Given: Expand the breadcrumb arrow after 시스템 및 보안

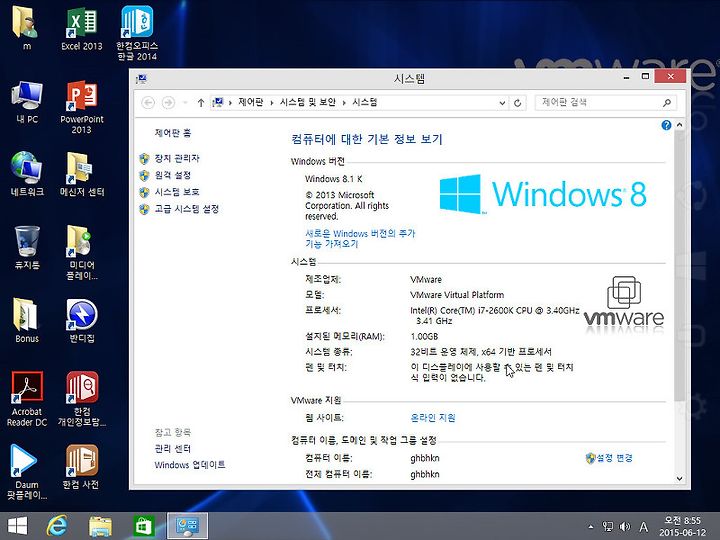Looking at the screenshot, I should (x=344, y=103).
